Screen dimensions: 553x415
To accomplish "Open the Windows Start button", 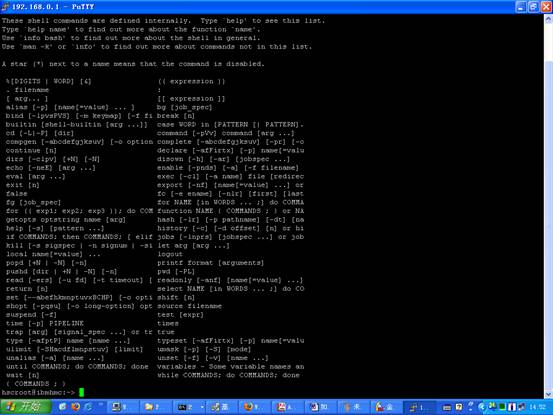I will [x=25, y=407].
